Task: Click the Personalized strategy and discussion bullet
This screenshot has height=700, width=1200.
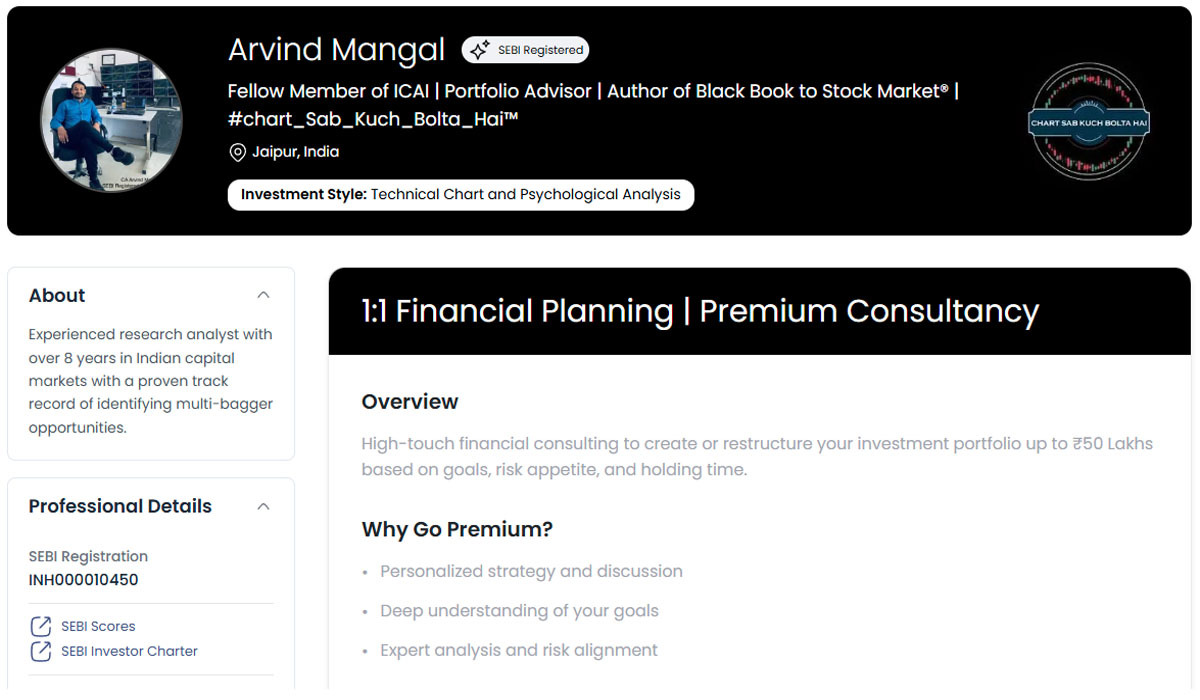Action: [531, 571]
